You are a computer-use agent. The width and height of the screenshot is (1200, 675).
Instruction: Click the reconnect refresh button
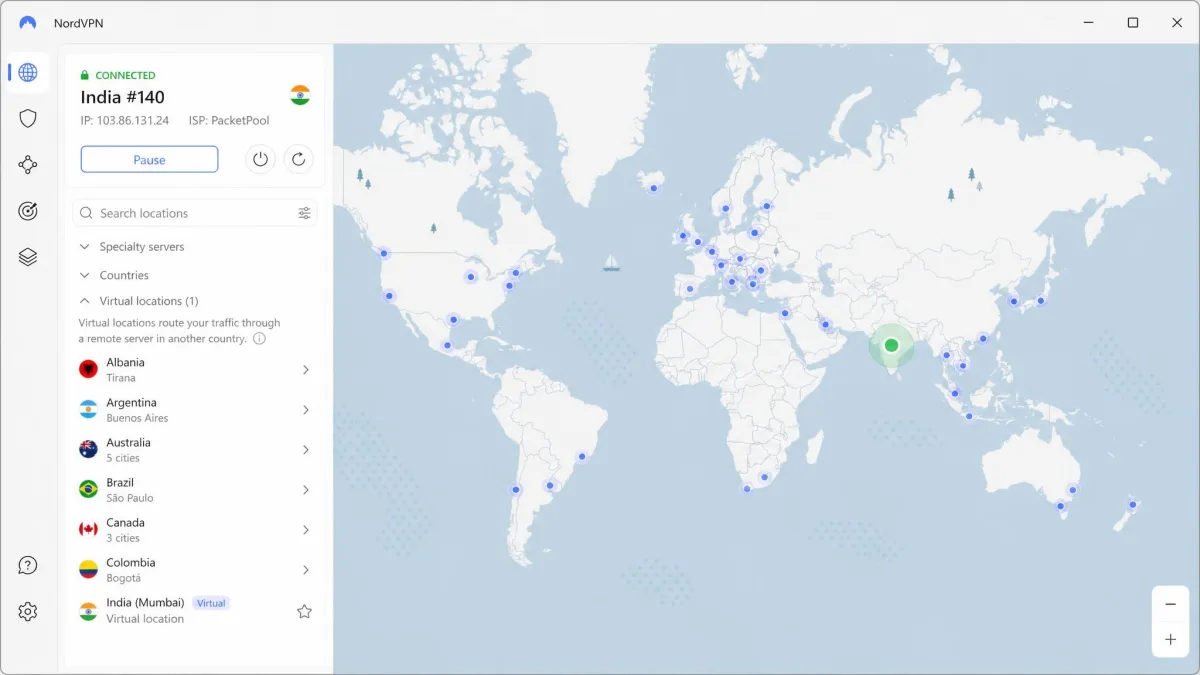point(299,159)
